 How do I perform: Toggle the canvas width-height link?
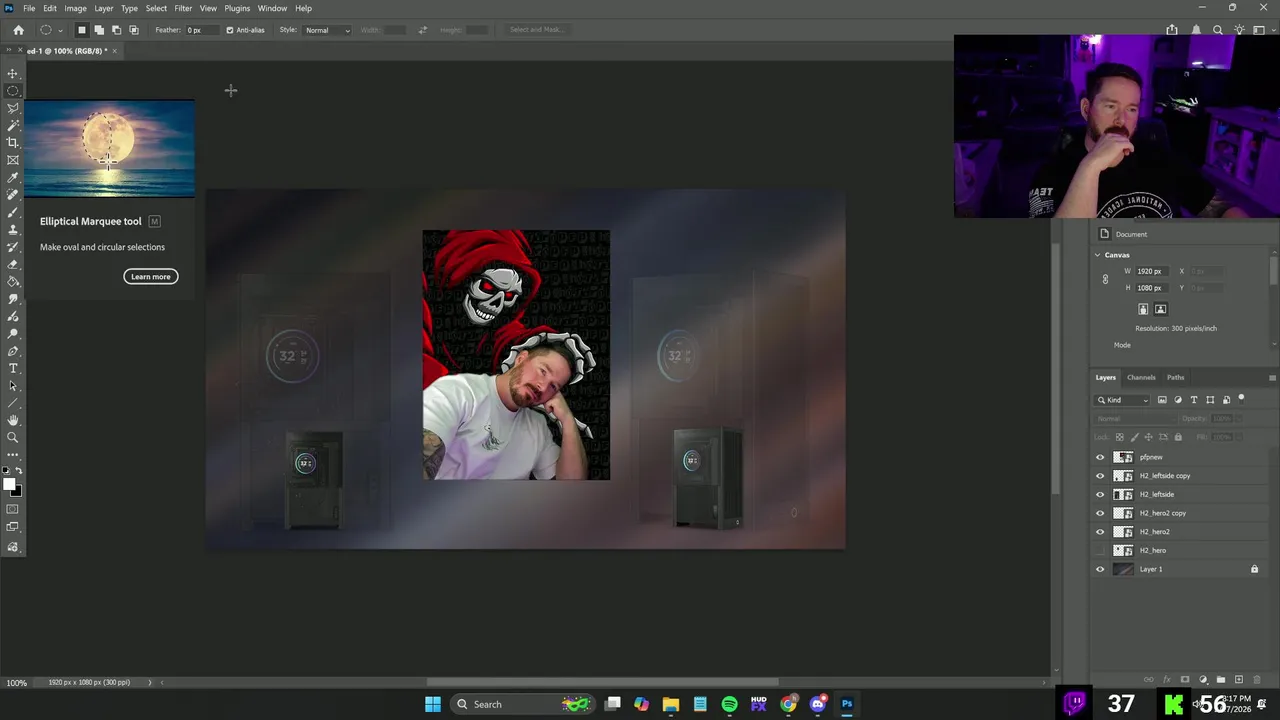tap(1105, 279)
